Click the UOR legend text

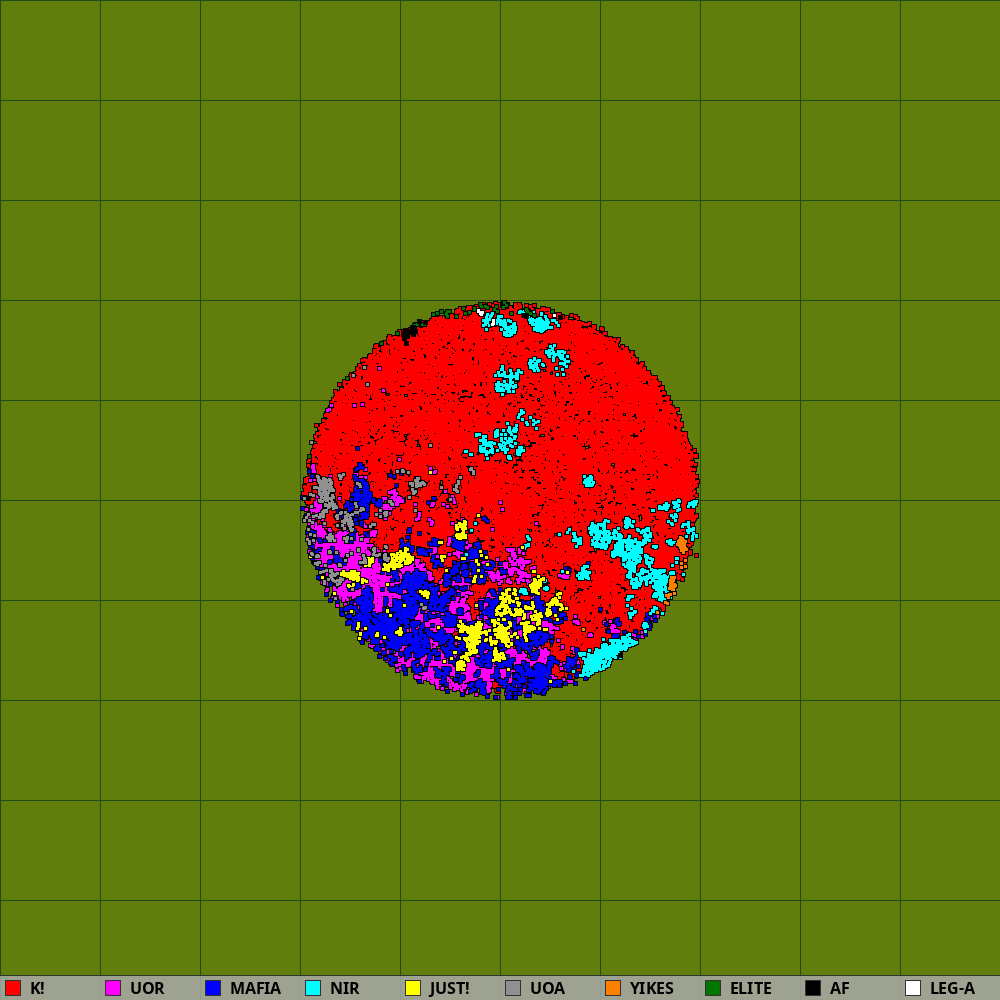point(147,988)
